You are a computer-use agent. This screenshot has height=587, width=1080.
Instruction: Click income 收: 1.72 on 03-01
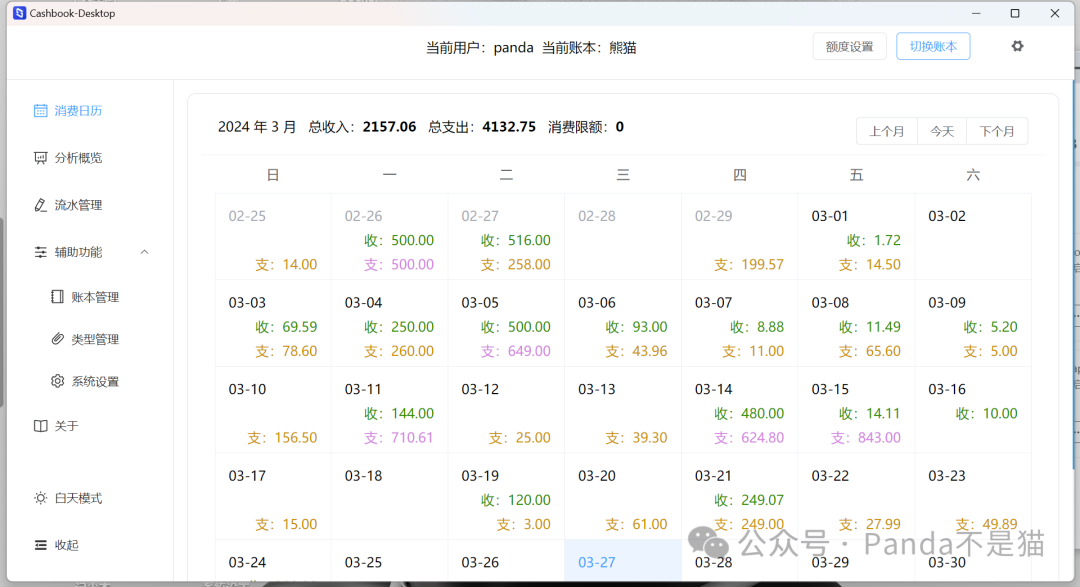tap(873, 240)
